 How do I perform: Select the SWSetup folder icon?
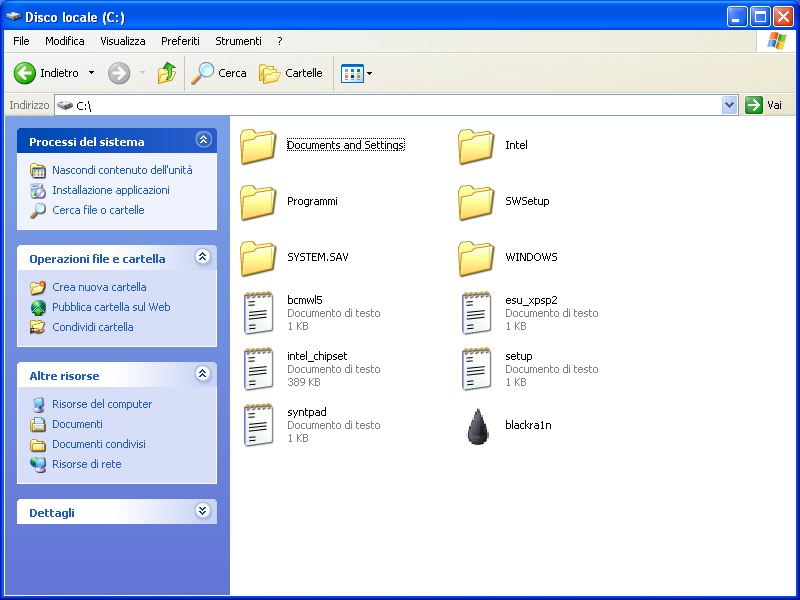click(x=476, y=202)
